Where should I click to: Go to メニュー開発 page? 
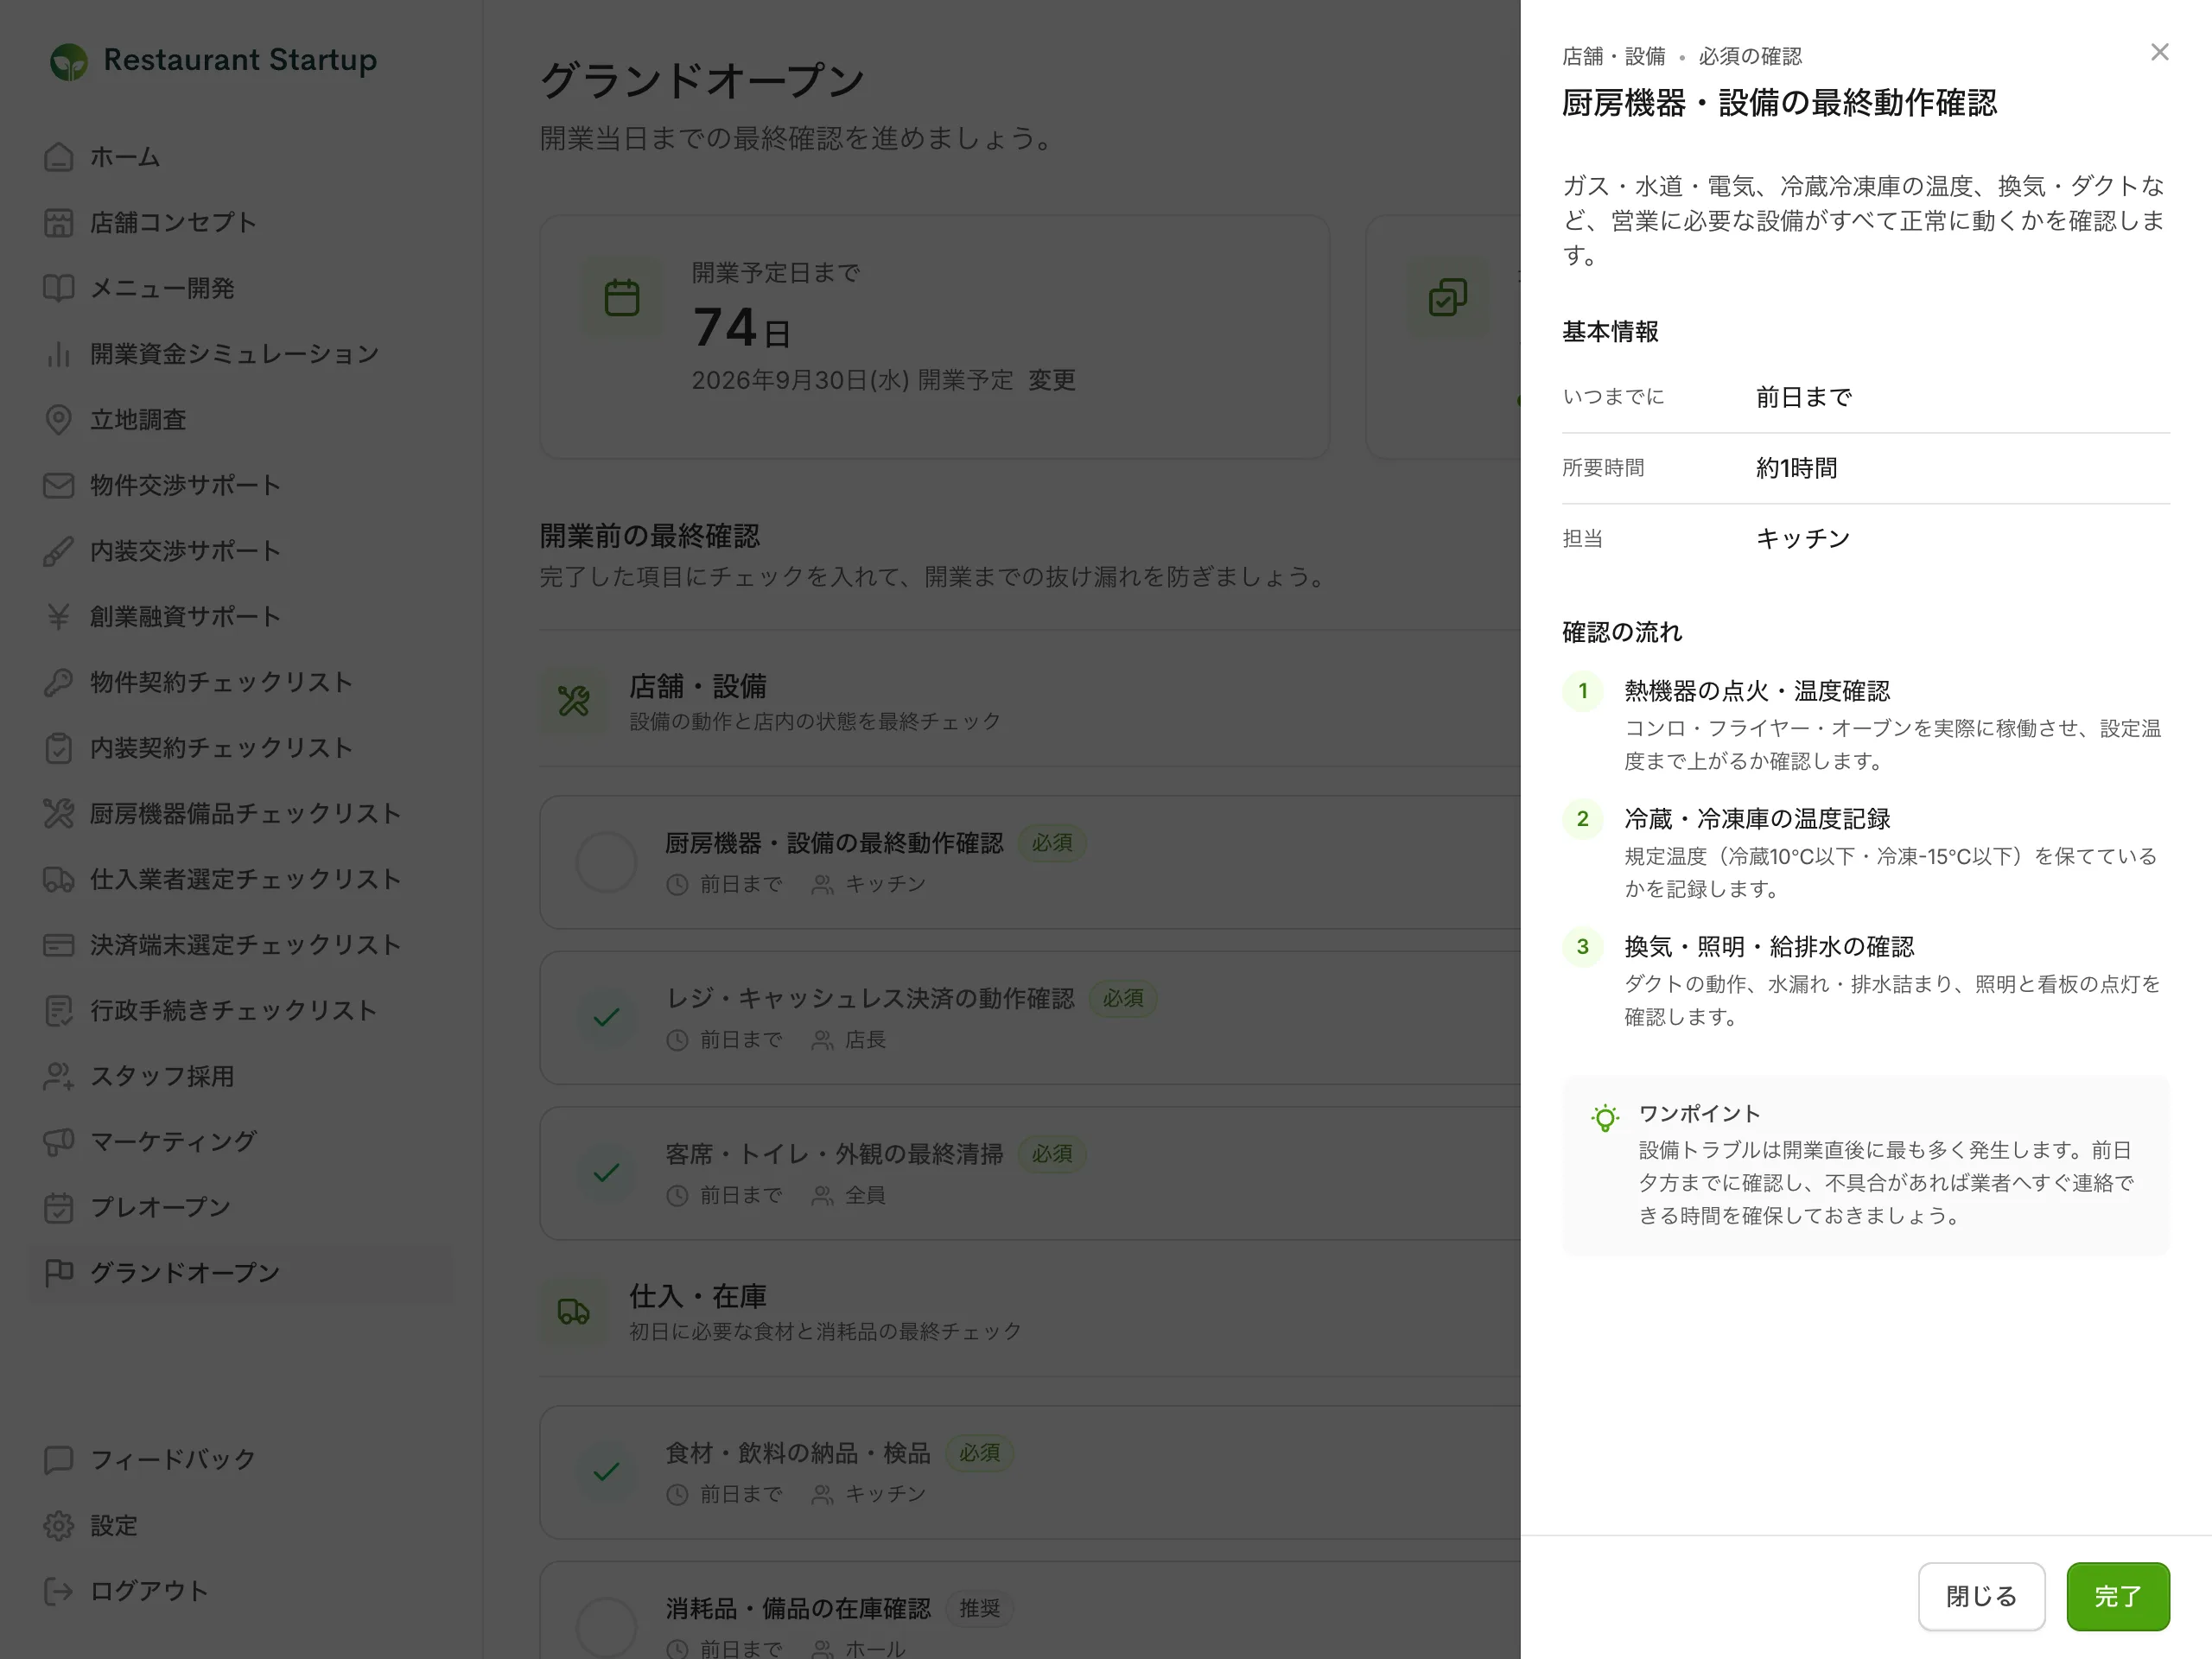240,288
